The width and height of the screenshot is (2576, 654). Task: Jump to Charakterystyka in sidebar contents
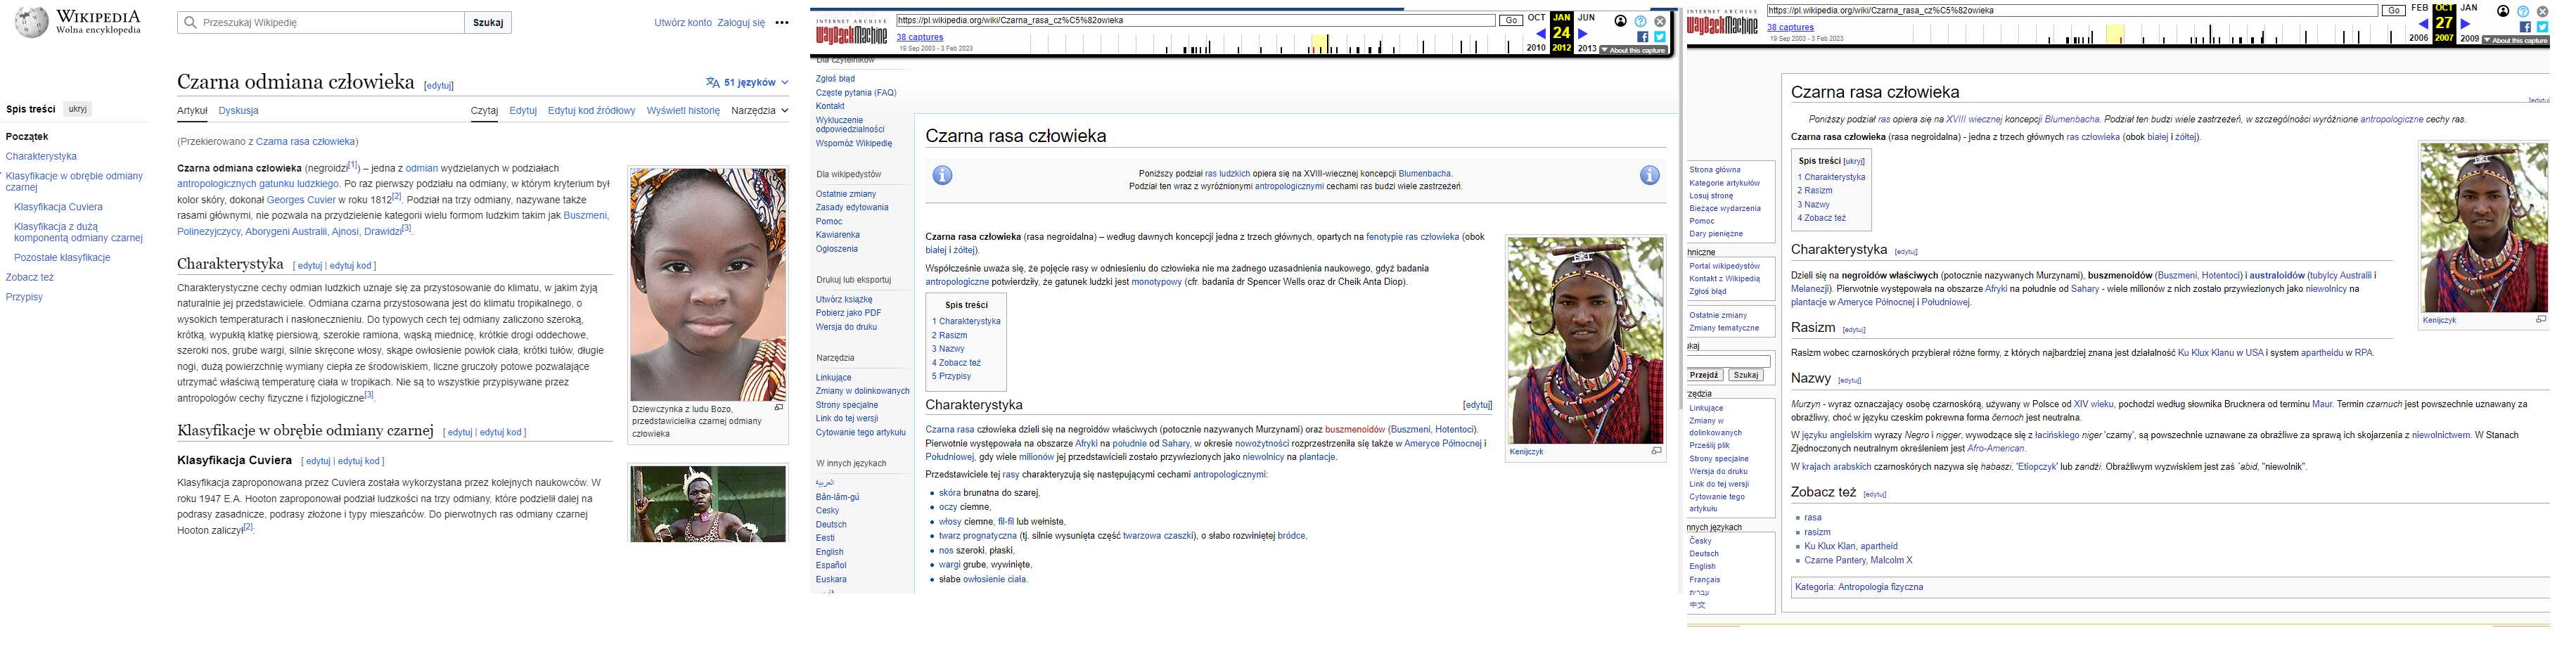pos(41,156)
